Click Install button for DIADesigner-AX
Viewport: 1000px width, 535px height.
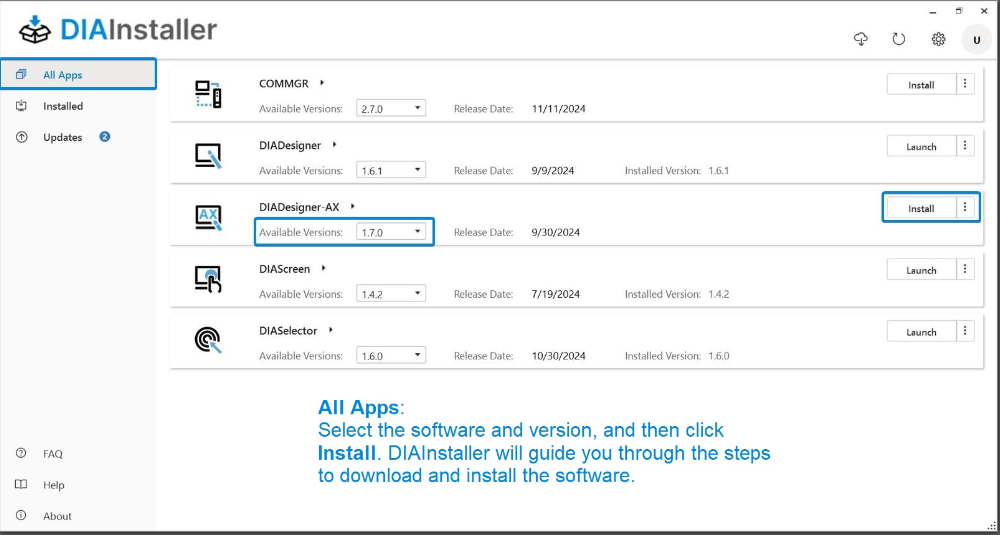[922, 208]
